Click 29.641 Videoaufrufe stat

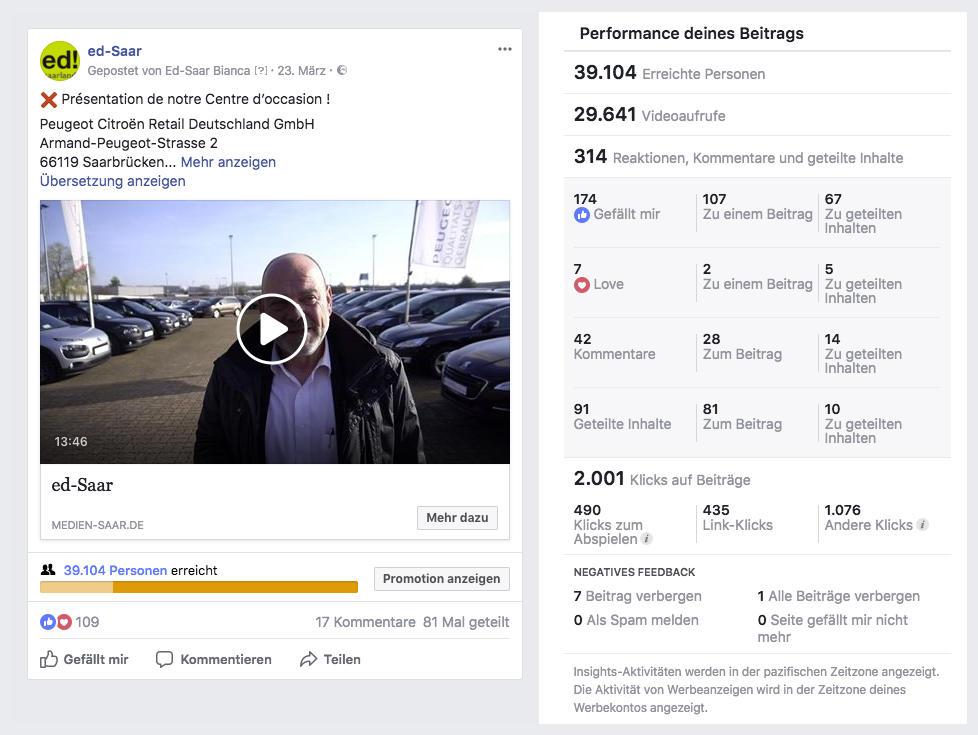click(649, 115)
